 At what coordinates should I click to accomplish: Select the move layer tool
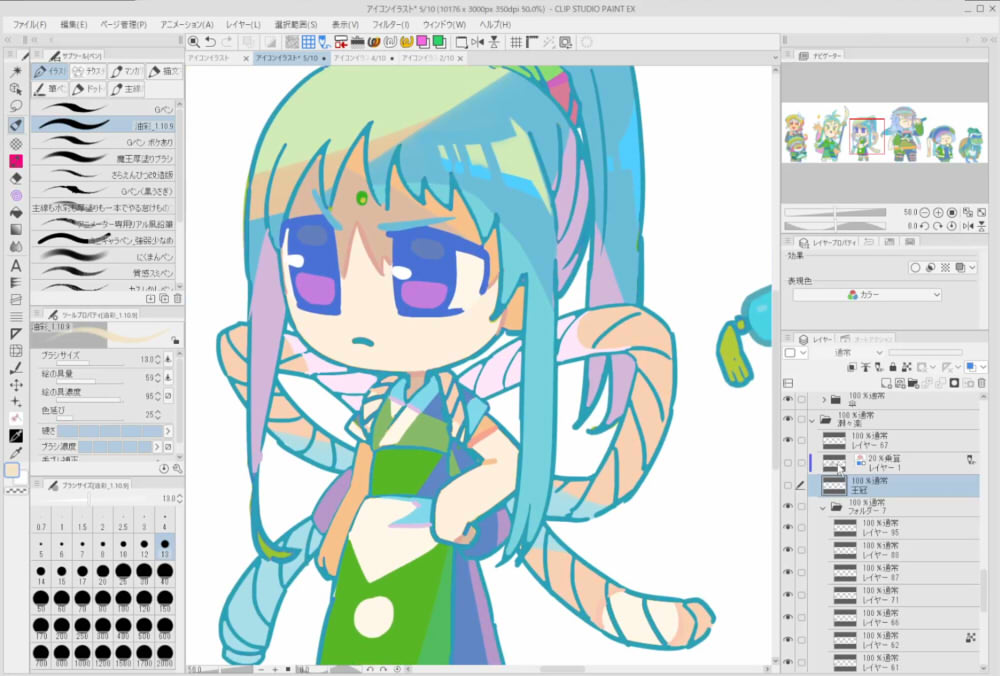(x=16, y=385)
